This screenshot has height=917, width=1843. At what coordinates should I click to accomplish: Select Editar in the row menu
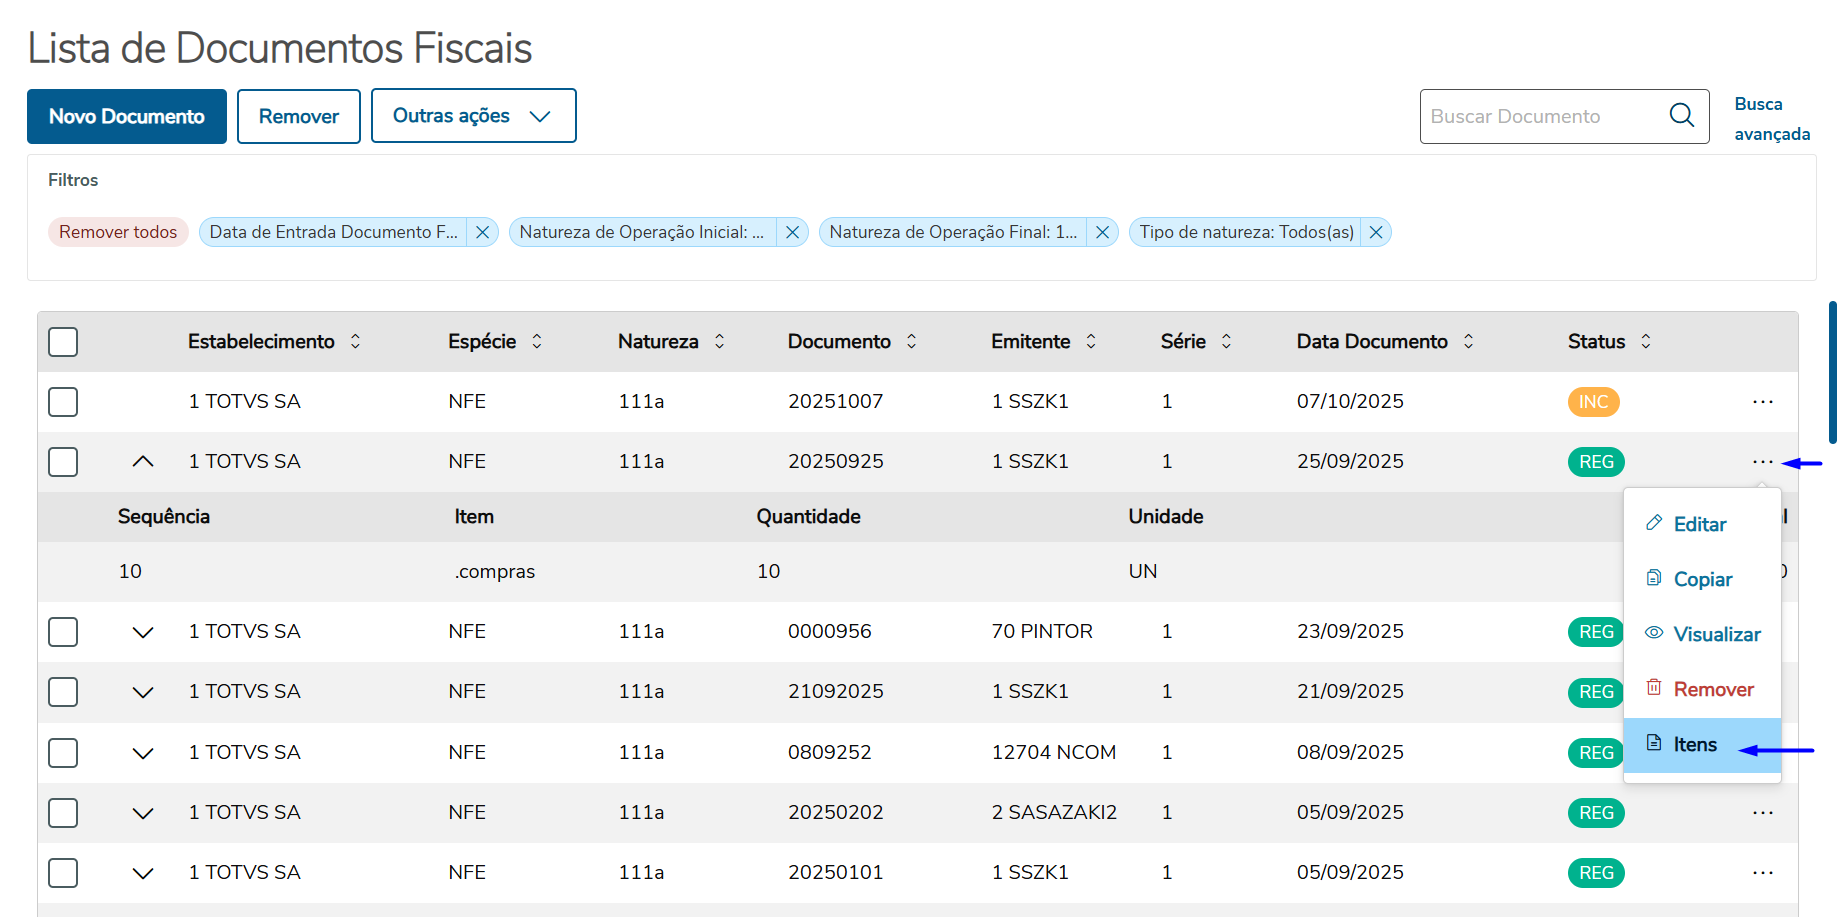[1699, 525]
